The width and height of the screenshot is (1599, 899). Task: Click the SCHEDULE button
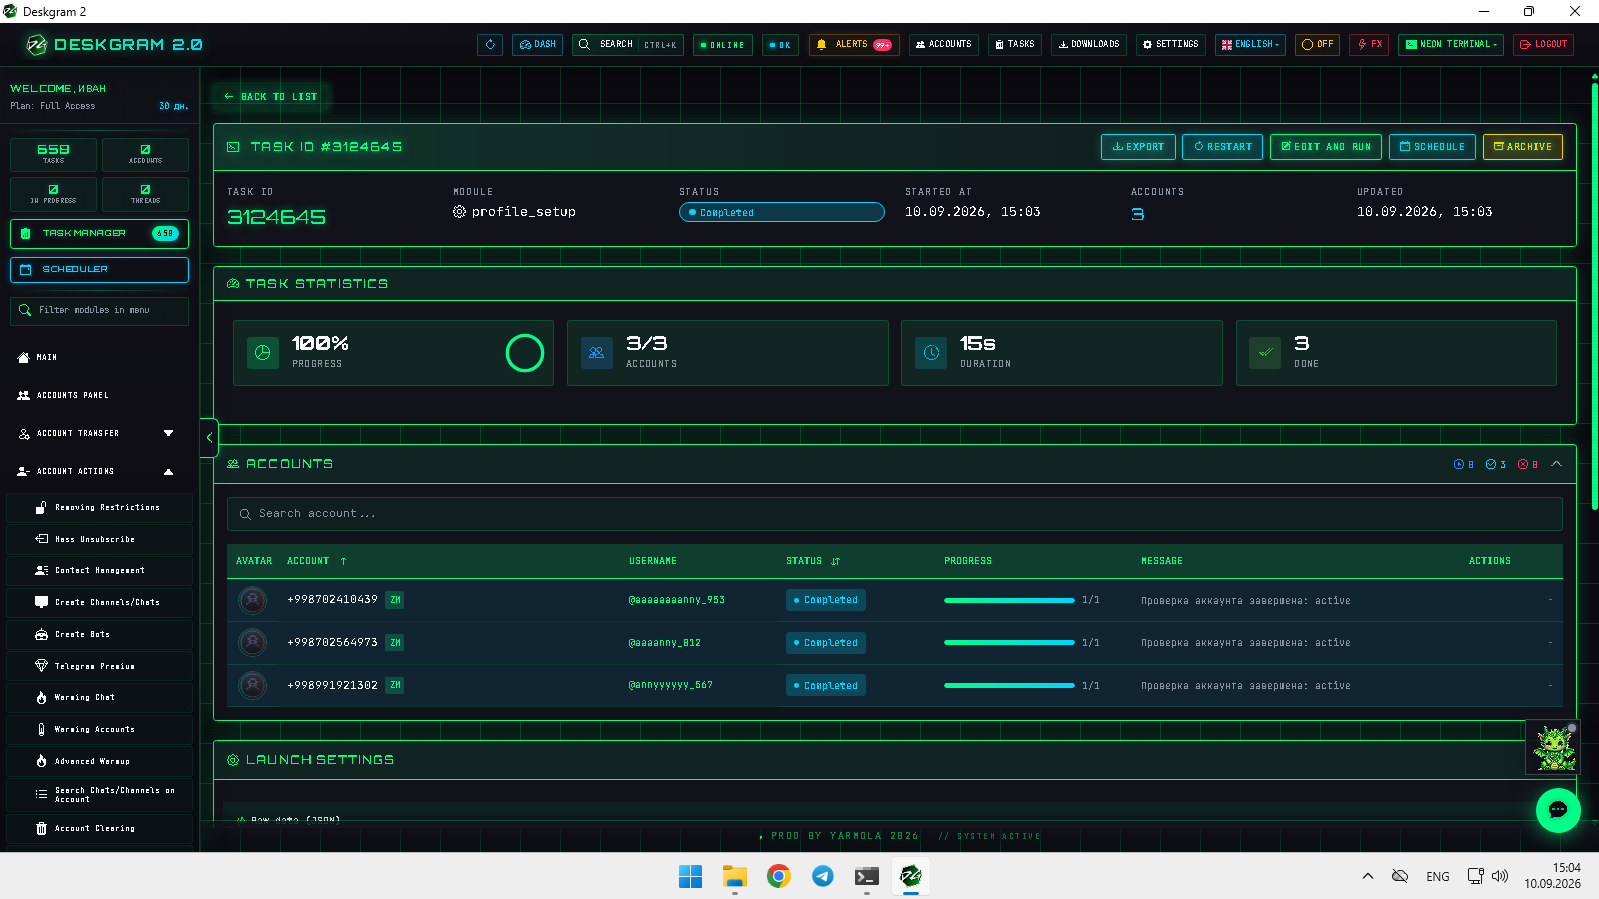coord(1432,147)
